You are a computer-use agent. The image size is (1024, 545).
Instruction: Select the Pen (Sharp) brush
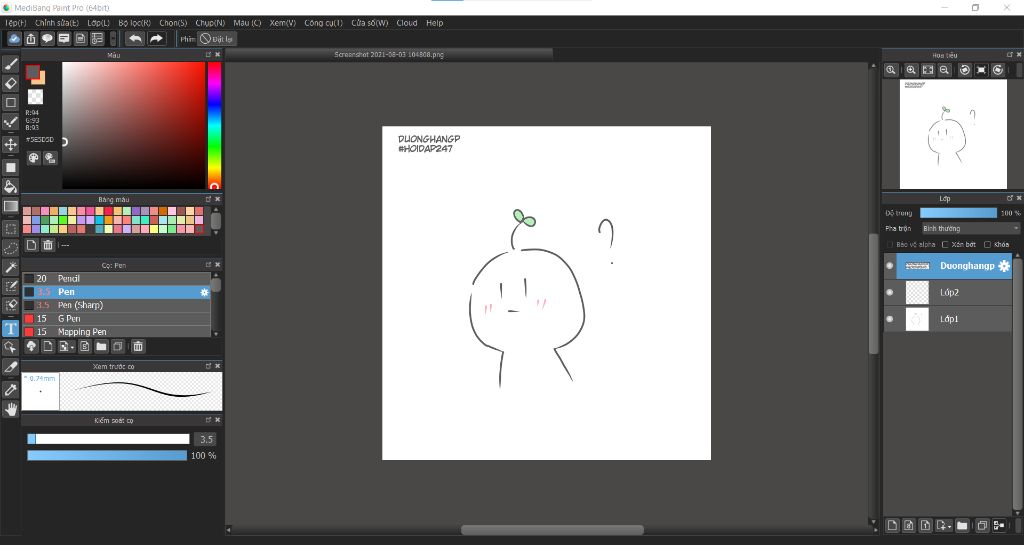(117, 305)
